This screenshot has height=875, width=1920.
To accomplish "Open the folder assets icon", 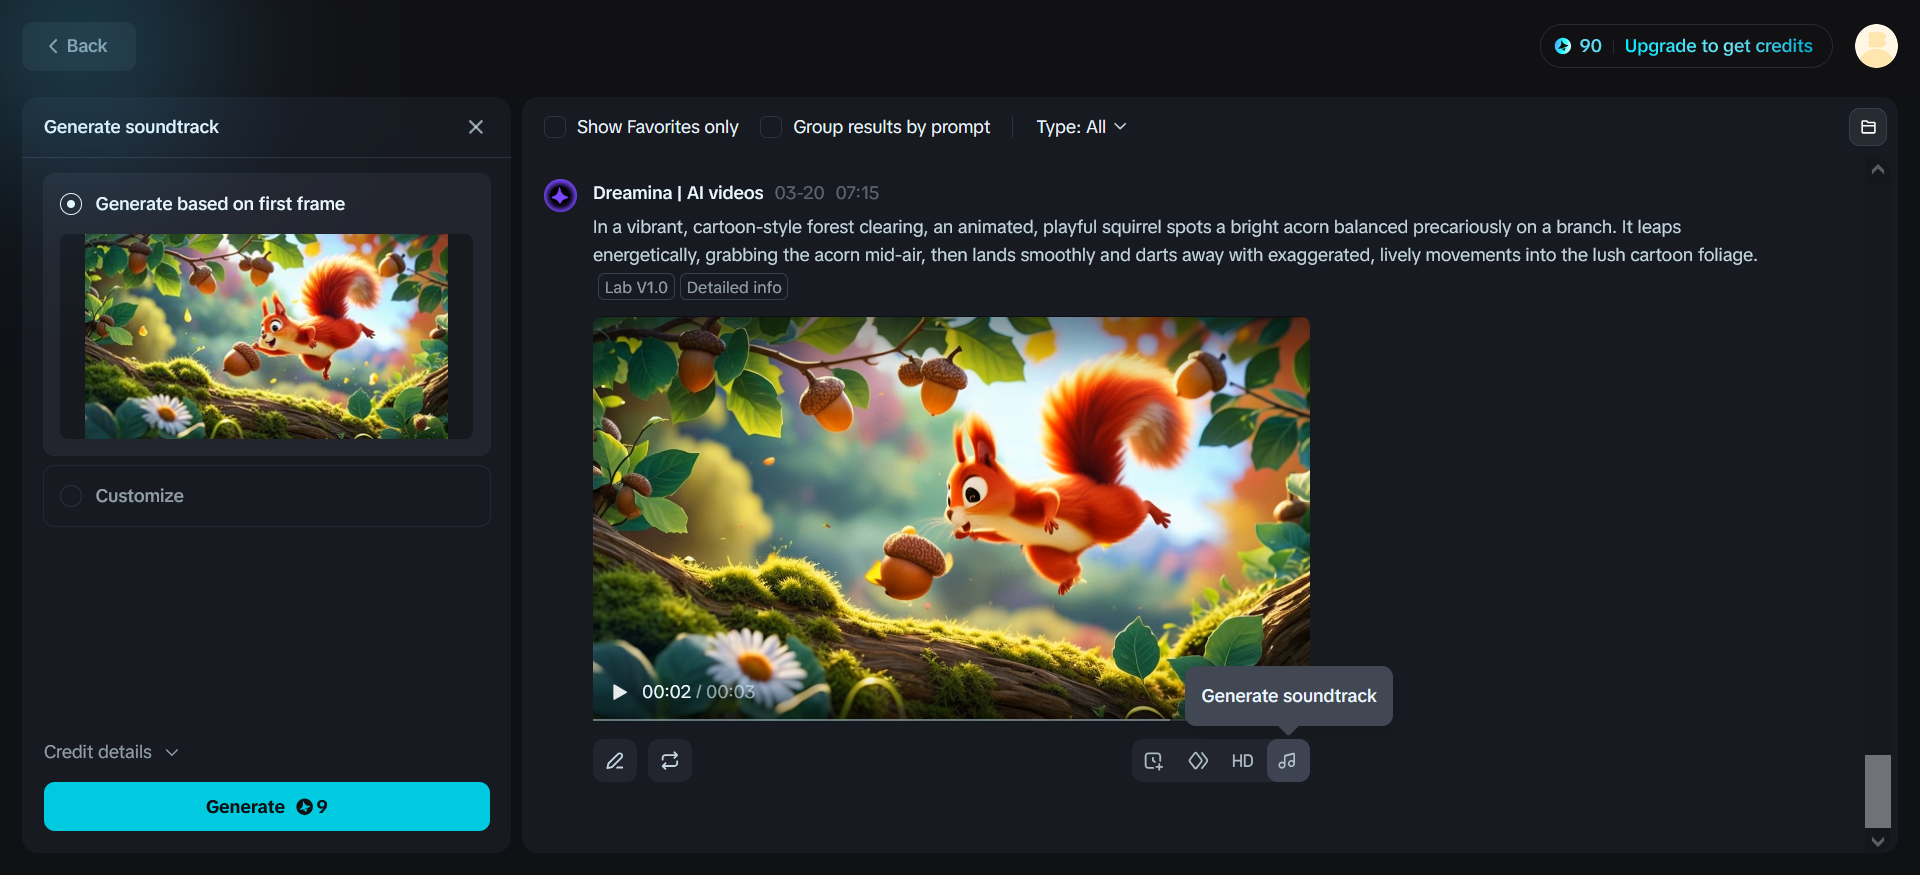I will (1868, 127).
